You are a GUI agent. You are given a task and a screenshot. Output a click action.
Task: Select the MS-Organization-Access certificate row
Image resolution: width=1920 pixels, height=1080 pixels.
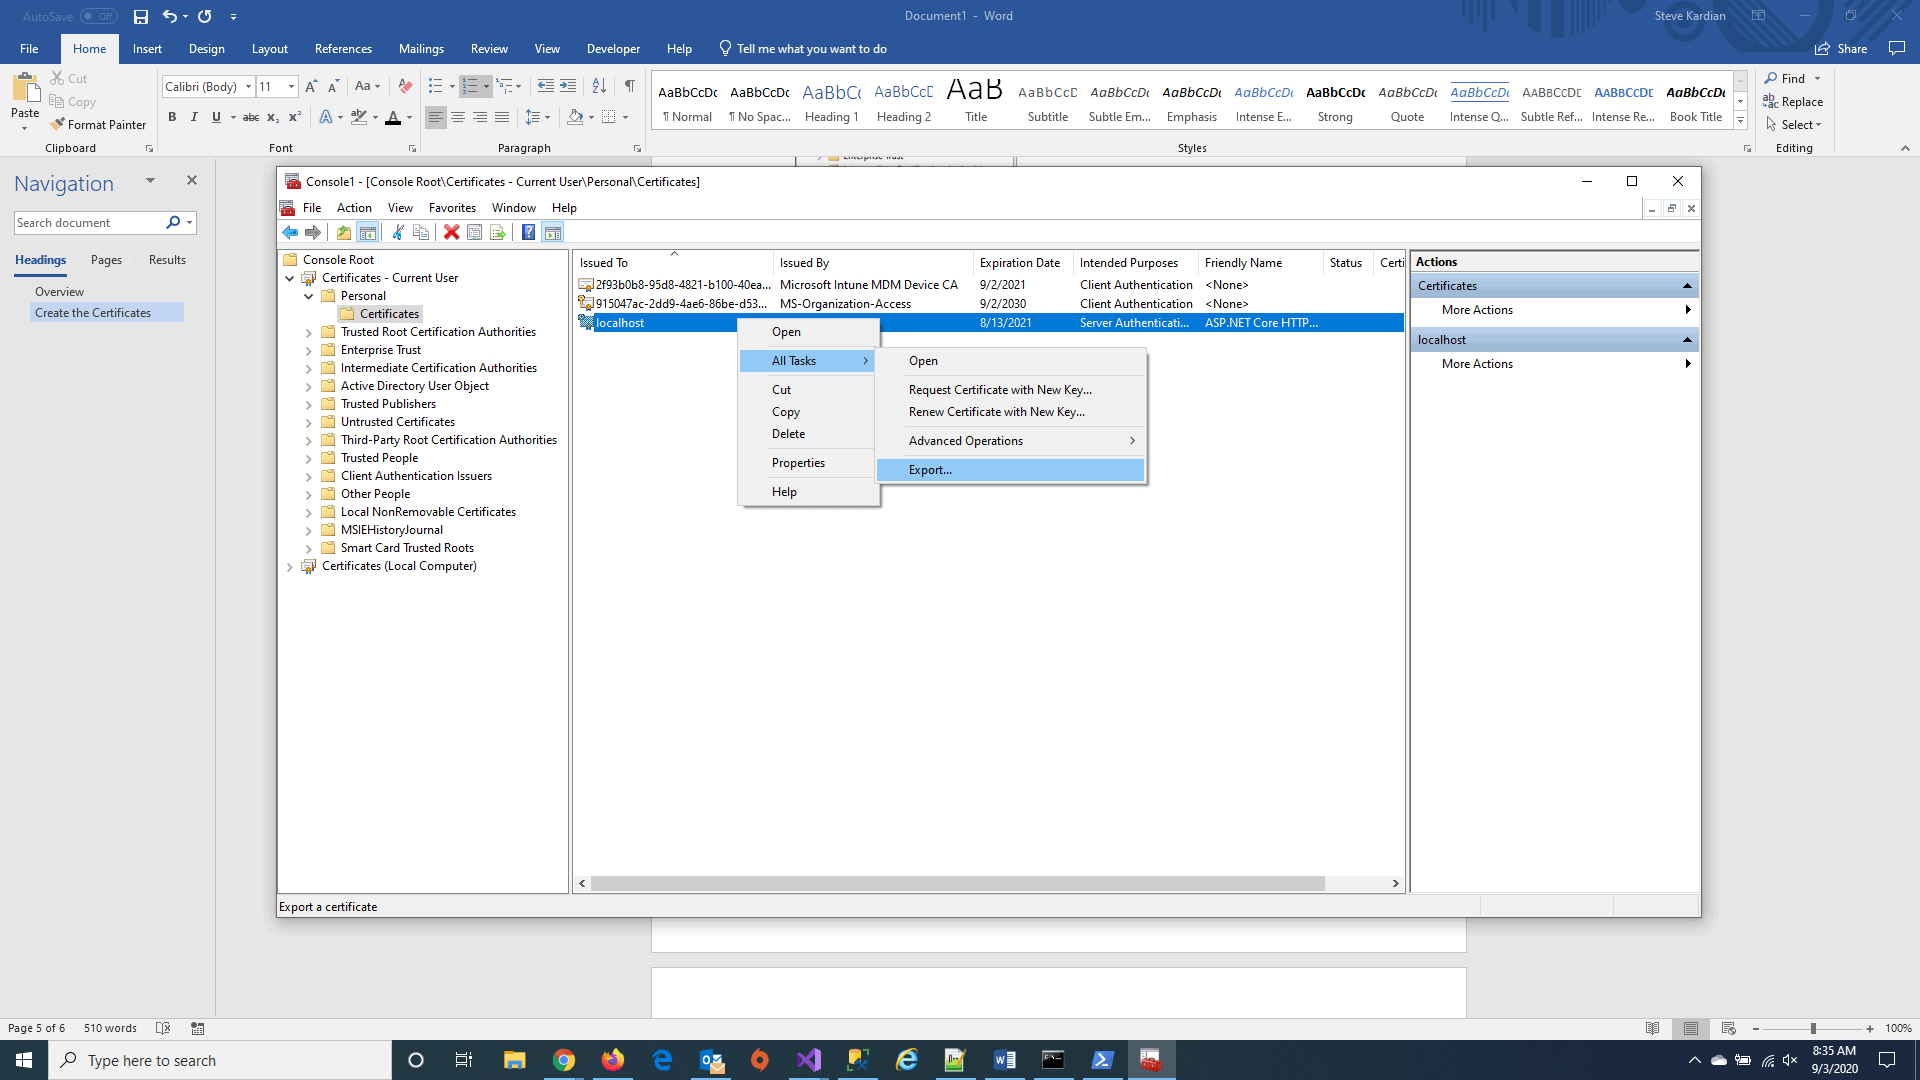(x=988, y=304)
